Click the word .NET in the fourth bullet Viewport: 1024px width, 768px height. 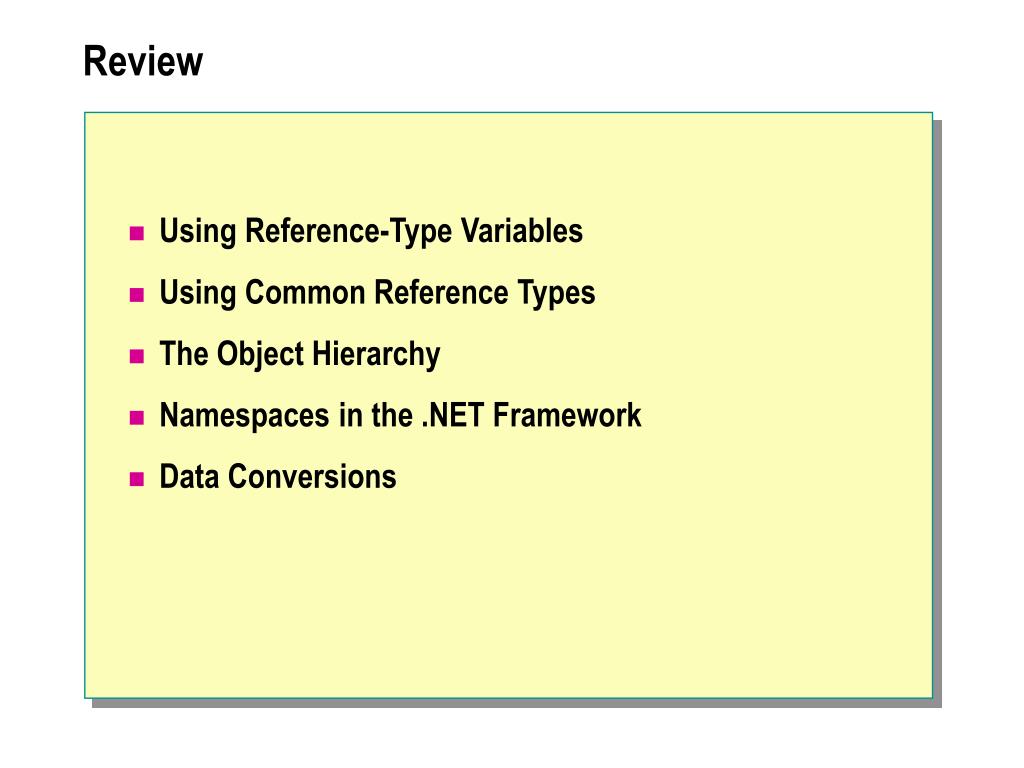[x=453, y=415]
